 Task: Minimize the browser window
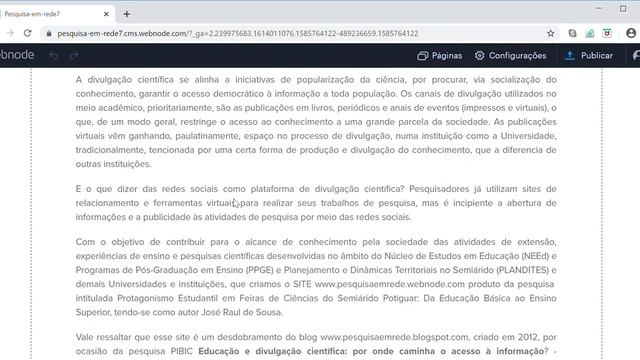click(x=598, y=8)
